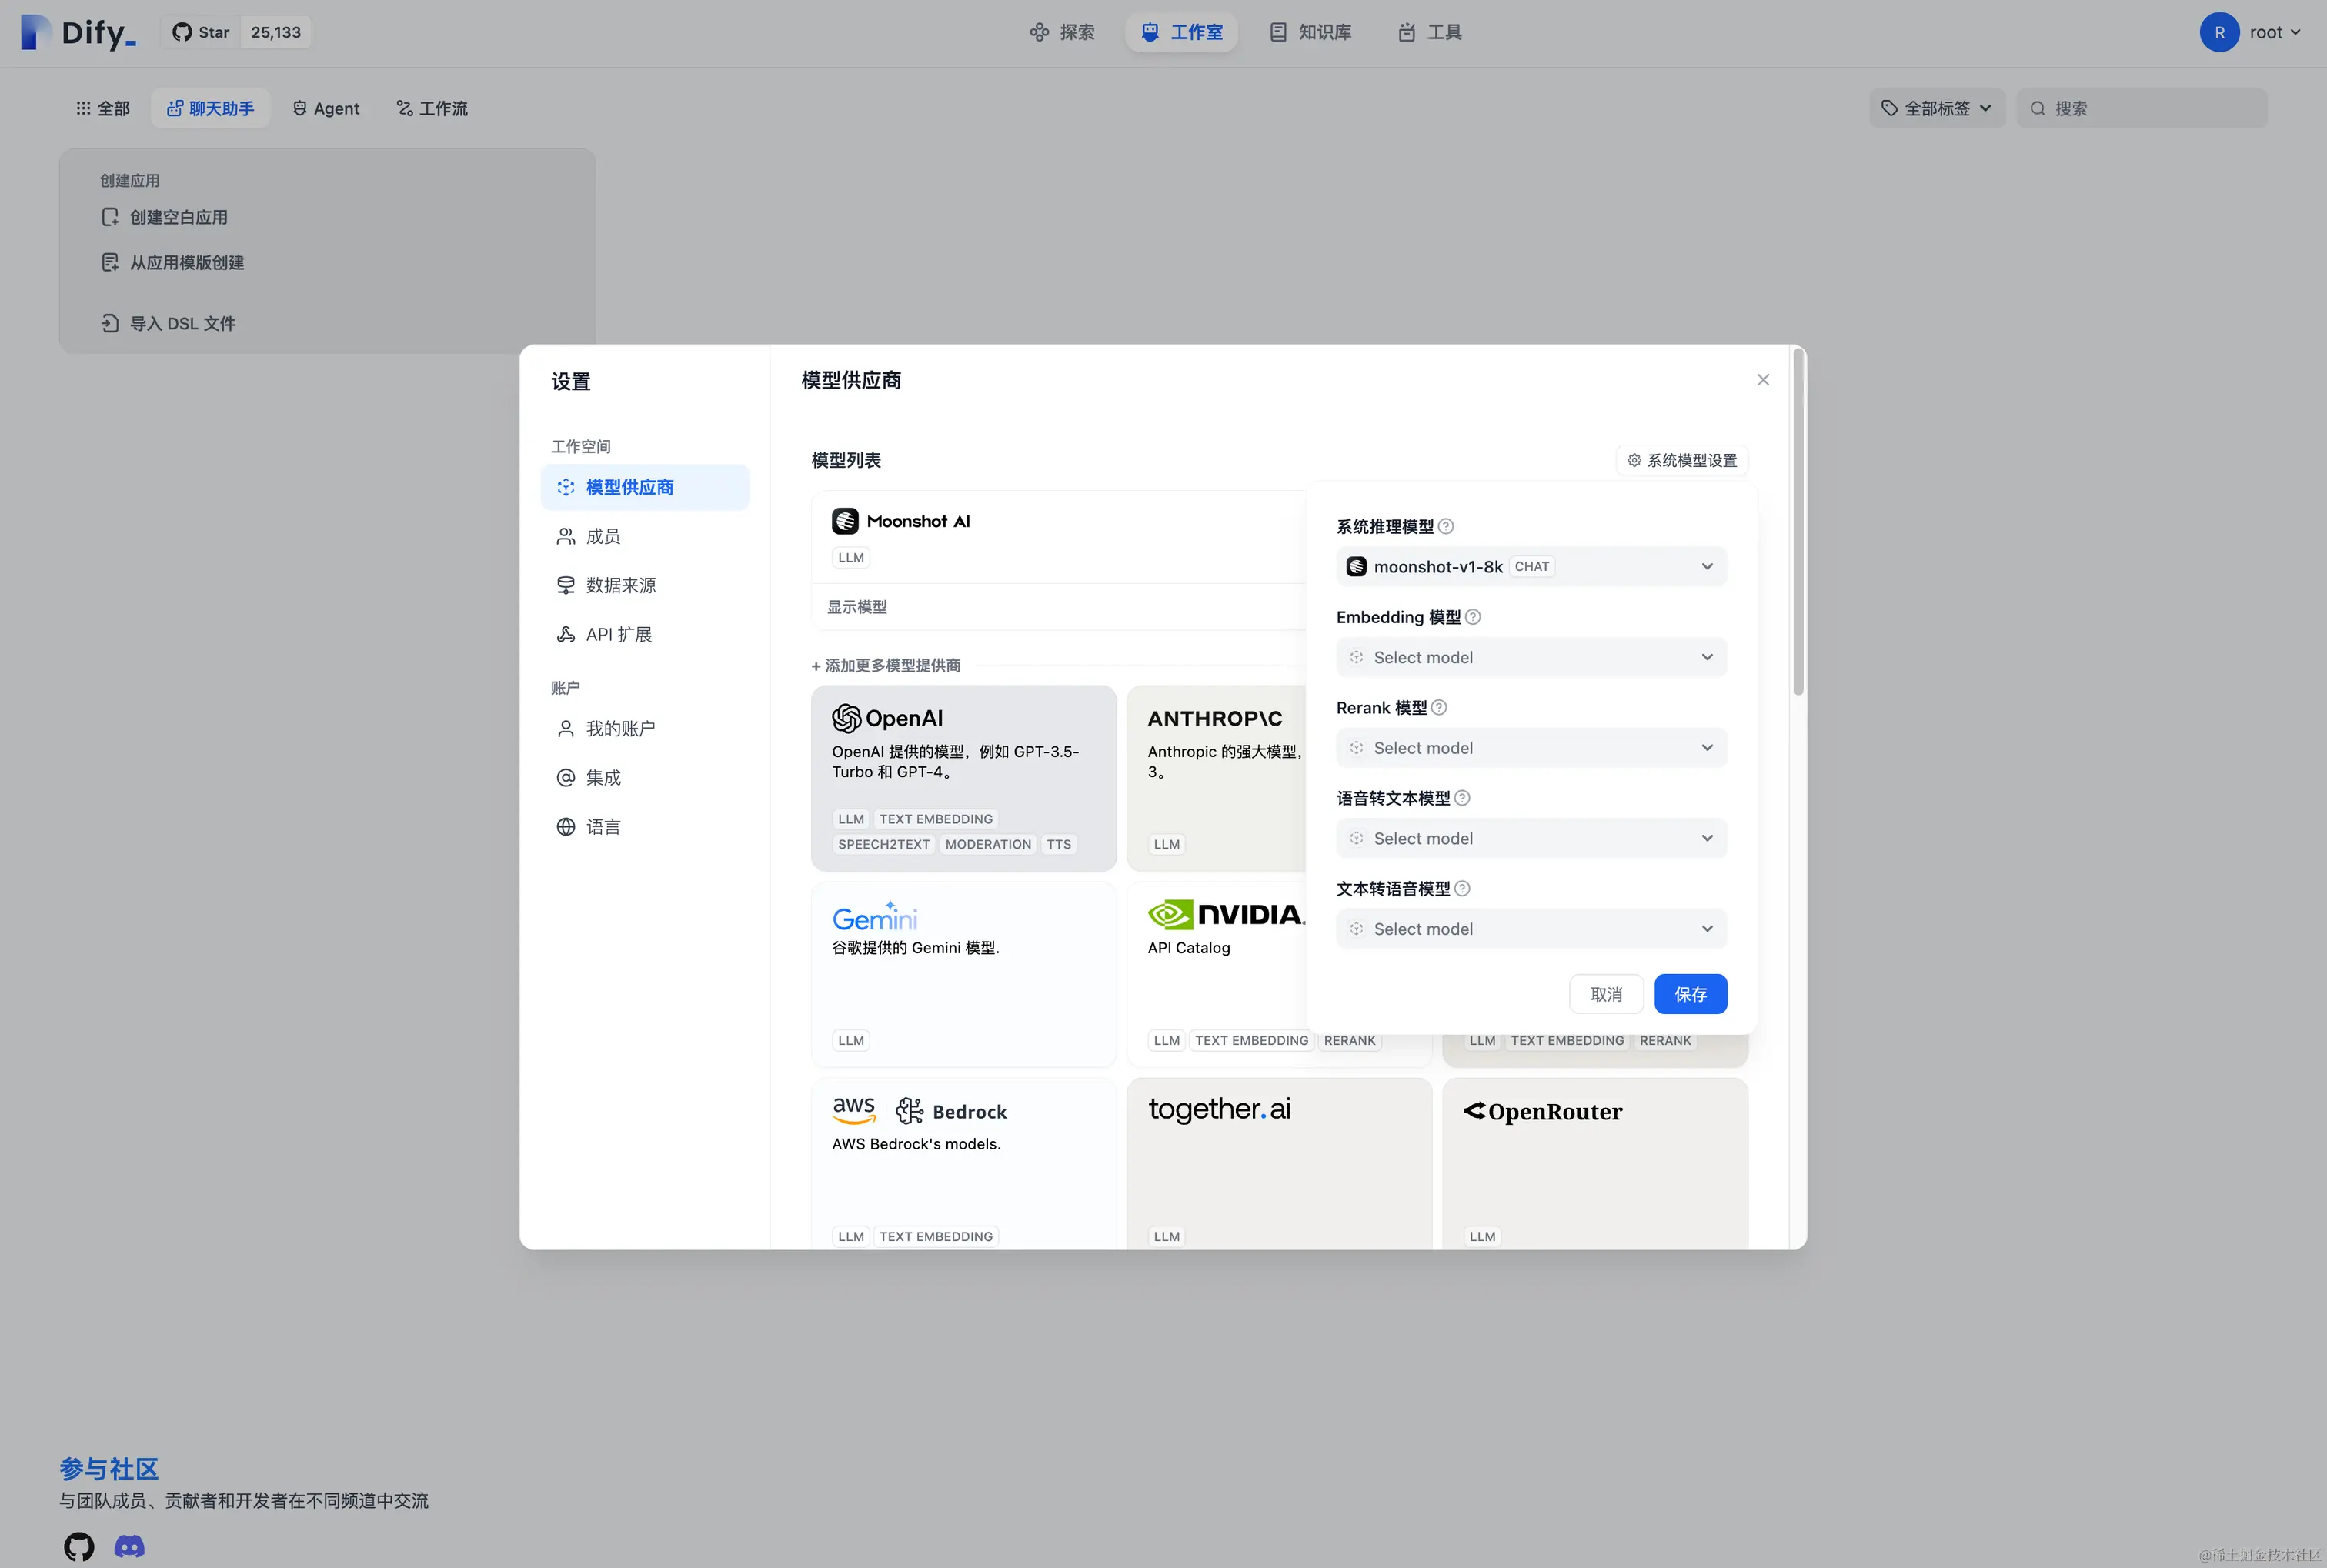Select the AWS Bedrock provider card

click(964, 1163)
